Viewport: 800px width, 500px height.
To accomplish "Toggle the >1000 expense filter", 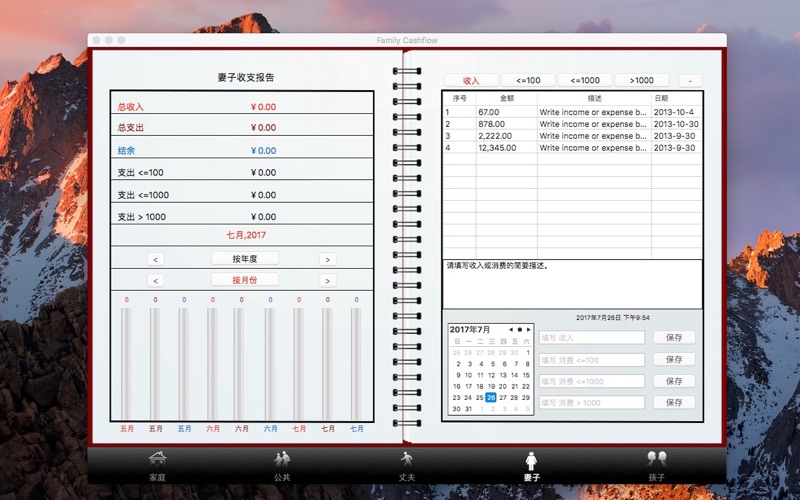I will 642,80.
